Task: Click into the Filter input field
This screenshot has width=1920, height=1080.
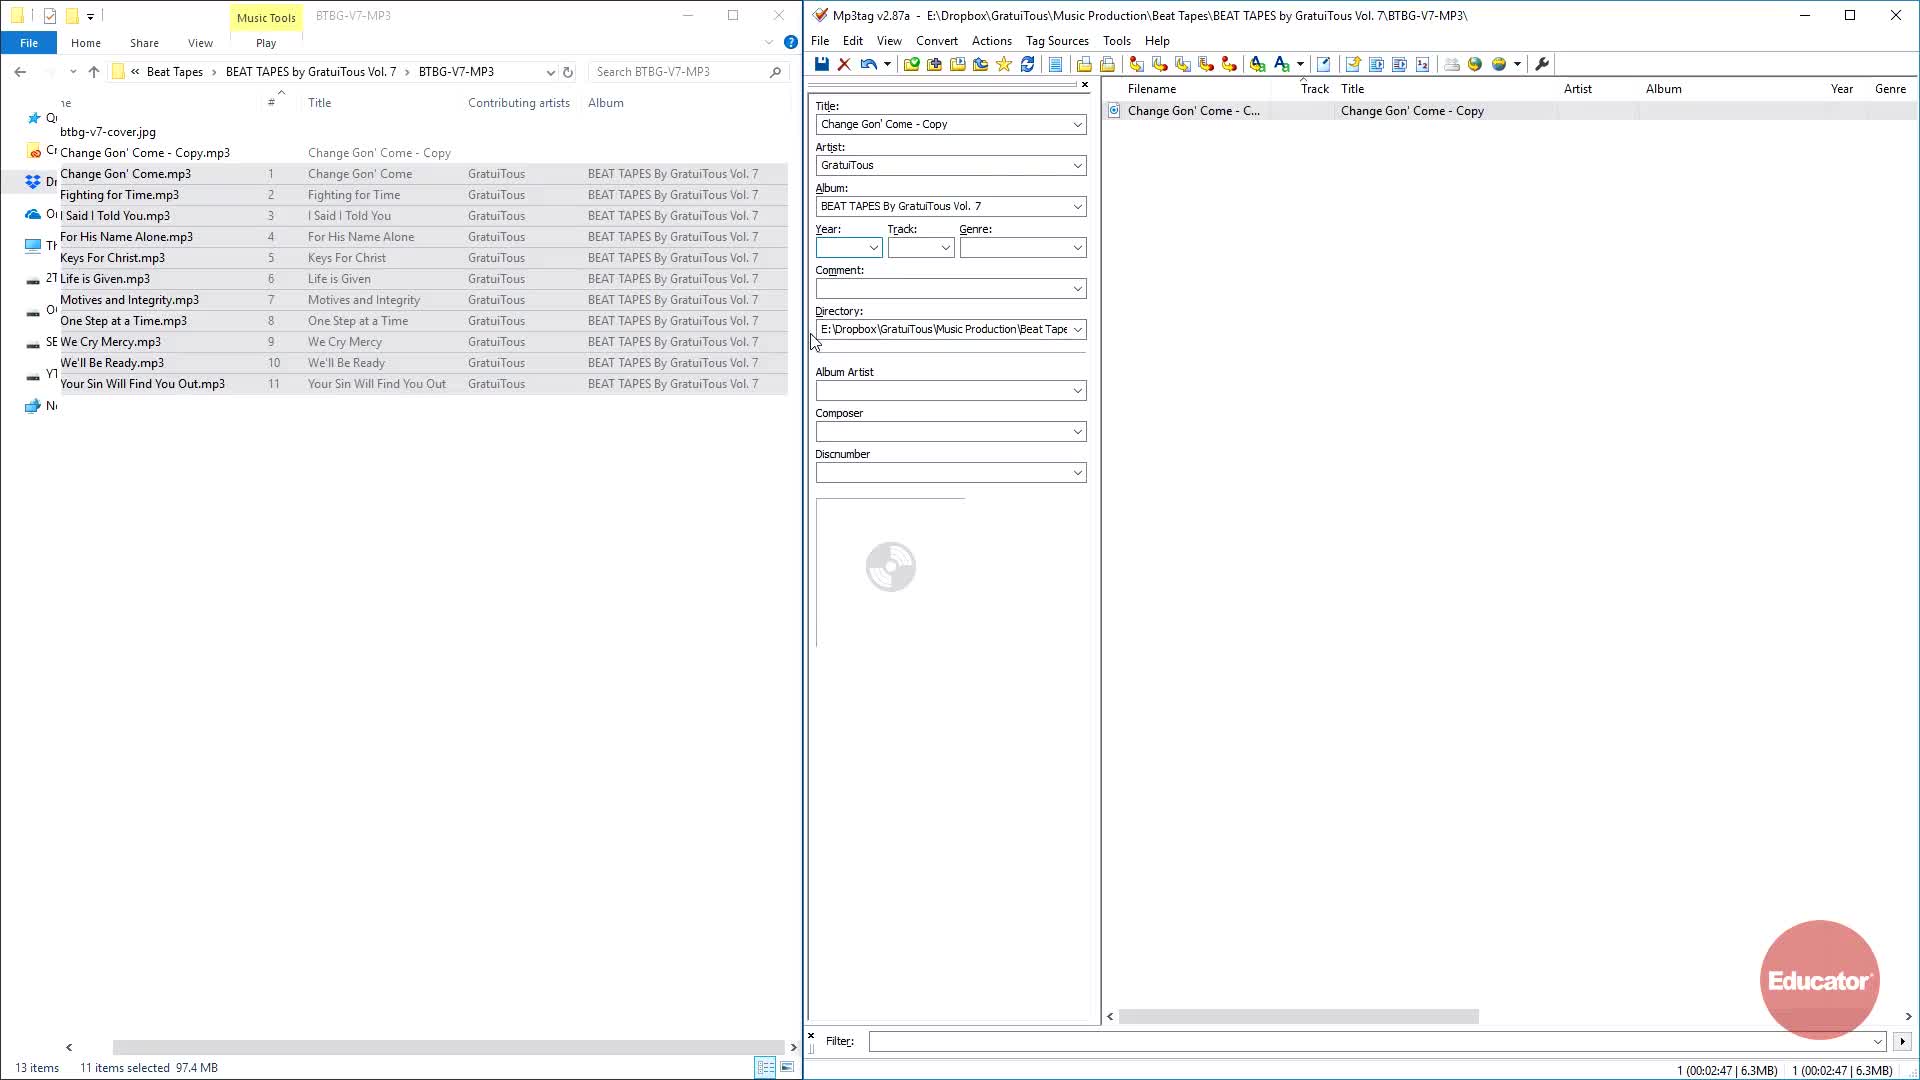Action: 1370,1042
